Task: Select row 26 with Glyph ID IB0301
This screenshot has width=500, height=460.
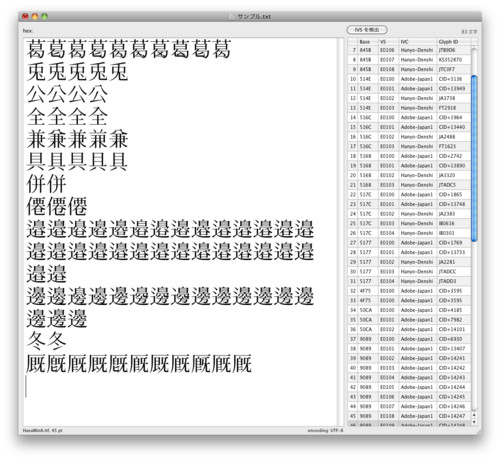Action: click(409, 233)
